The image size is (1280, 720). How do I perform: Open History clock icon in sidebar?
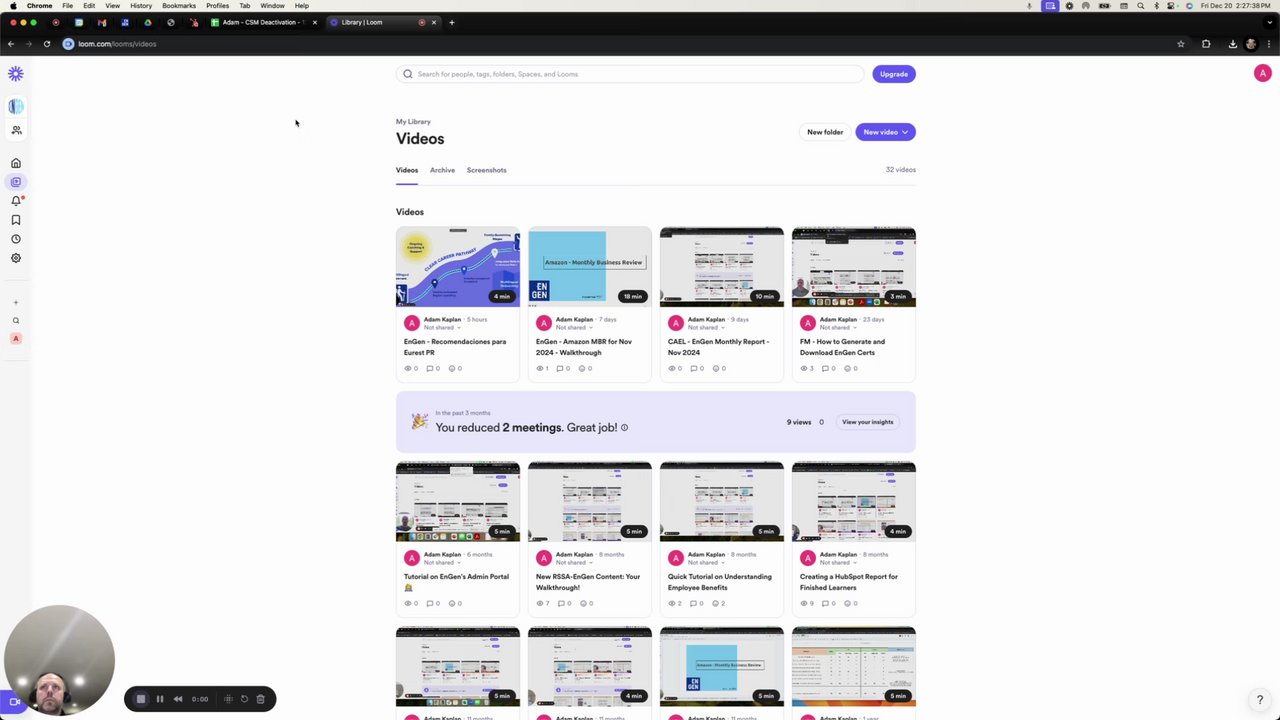point(16,239)
